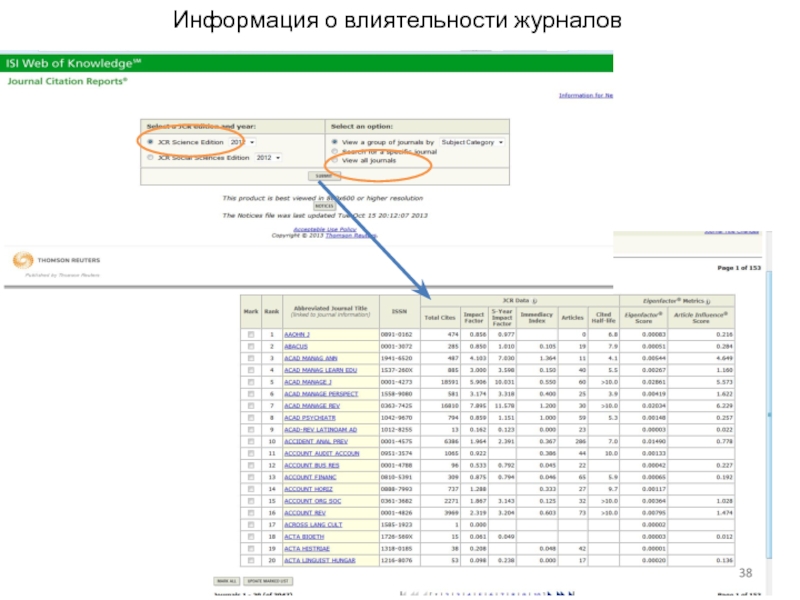Open the ACAD MANAGE PERSPECT journal link
The image size is (800, 600).
(x=321, y=394)
